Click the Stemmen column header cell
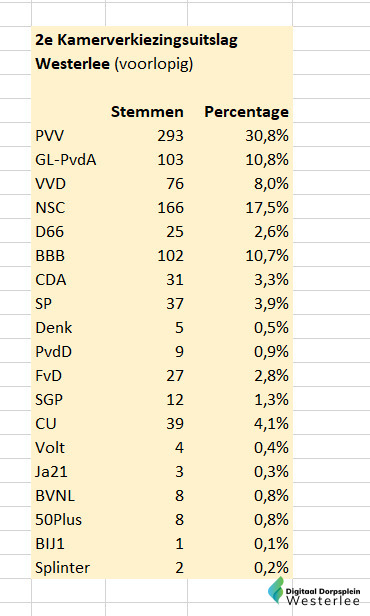 pyautogui.click(x=147, y=112)
